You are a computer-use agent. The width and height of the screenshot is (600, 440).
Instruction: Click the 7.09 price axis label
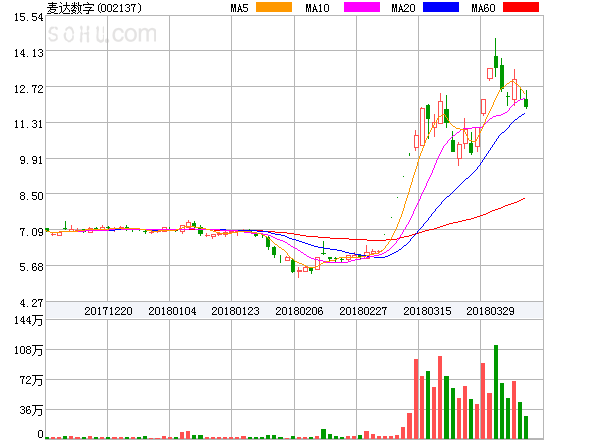point(31,232)
